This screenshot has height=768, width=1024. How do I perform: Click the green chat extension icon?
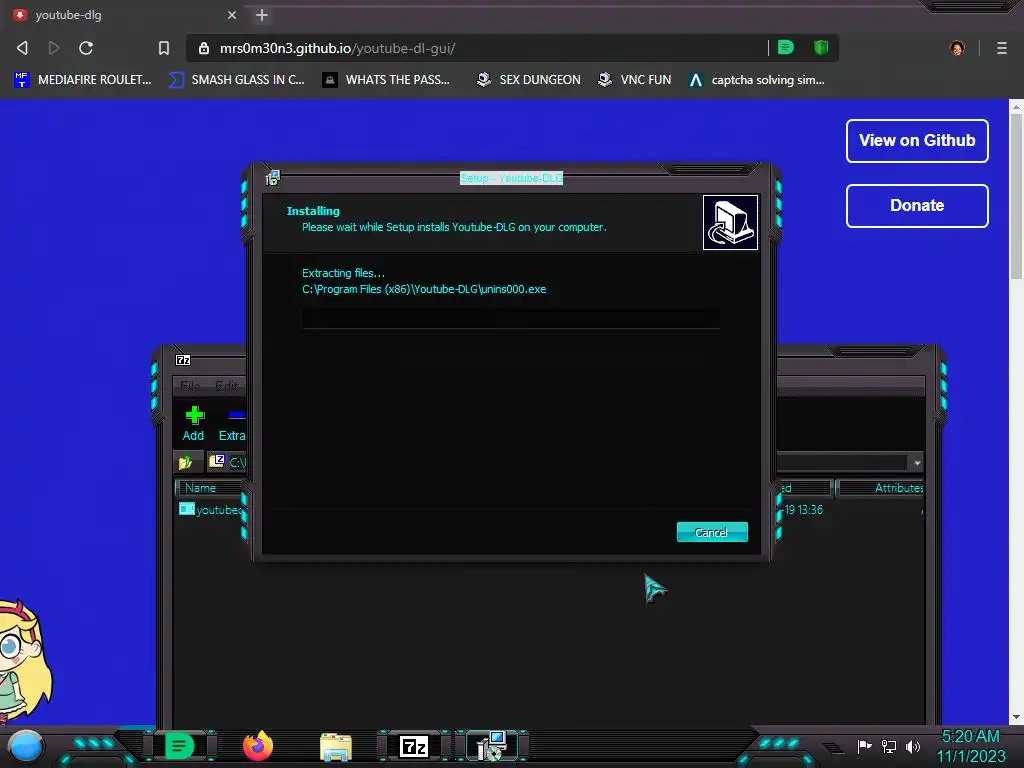(786, 48)
